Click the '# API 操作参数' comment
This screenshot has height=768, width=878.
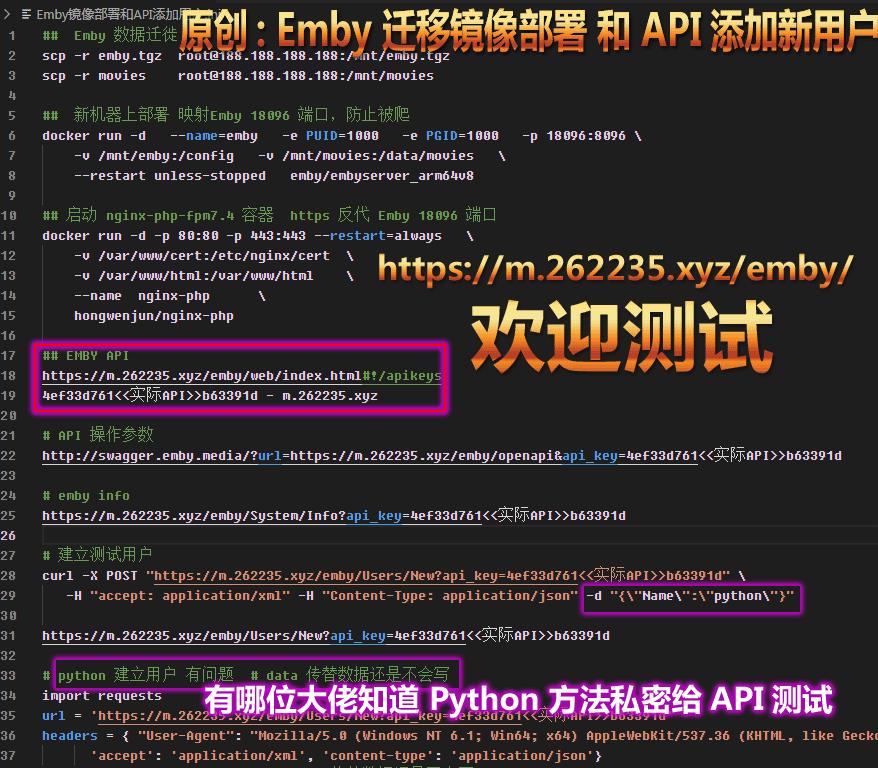click(98, 435)
